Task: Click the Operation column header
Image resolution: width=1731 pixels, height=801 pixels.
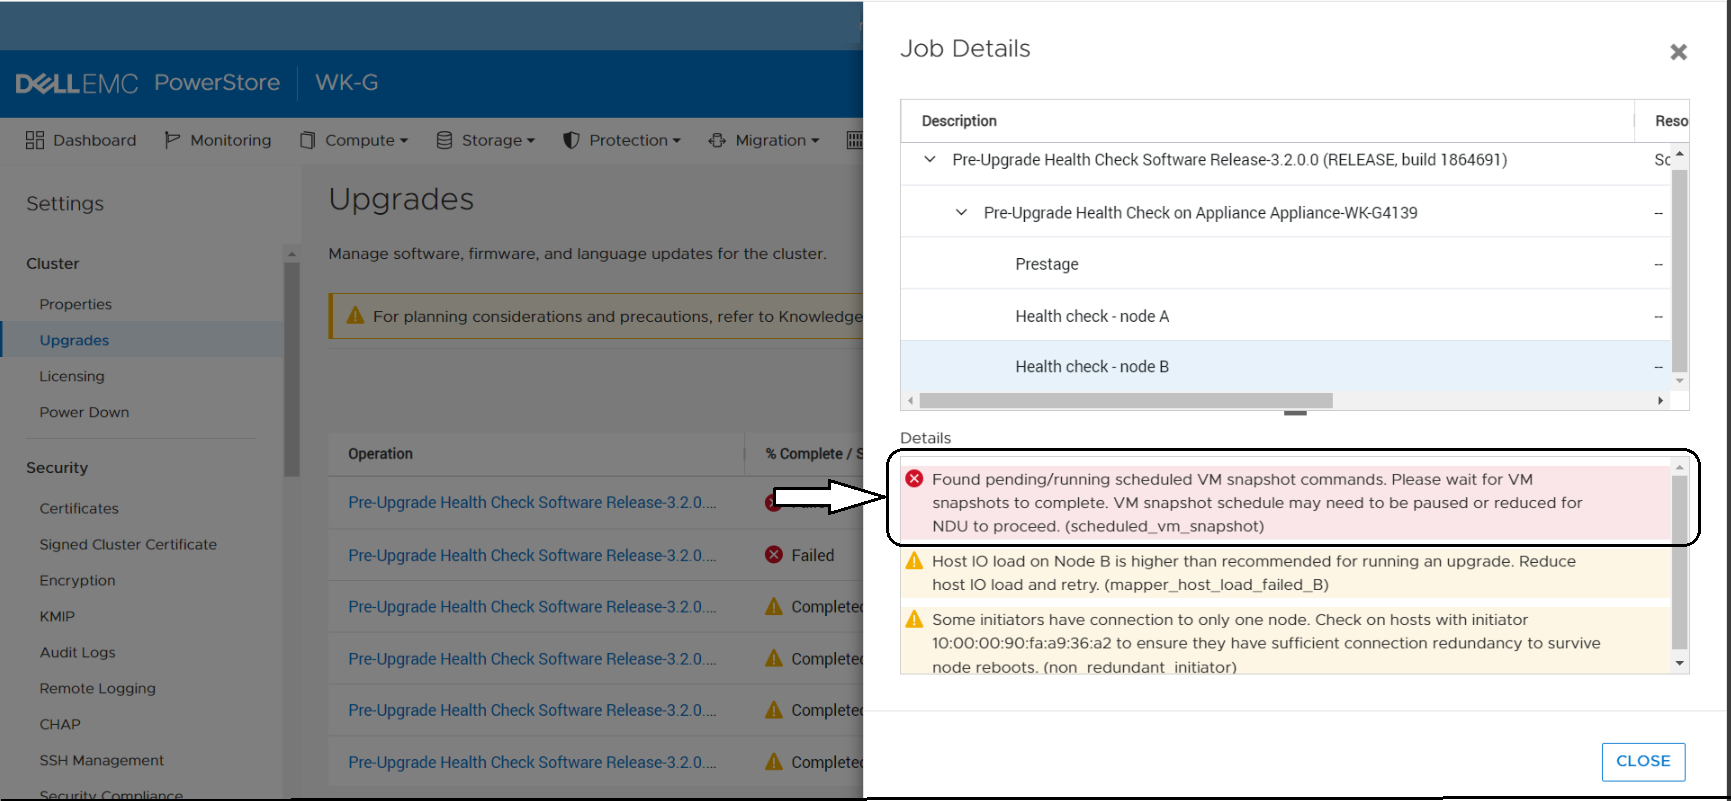Action: click(x=380, y=454)
